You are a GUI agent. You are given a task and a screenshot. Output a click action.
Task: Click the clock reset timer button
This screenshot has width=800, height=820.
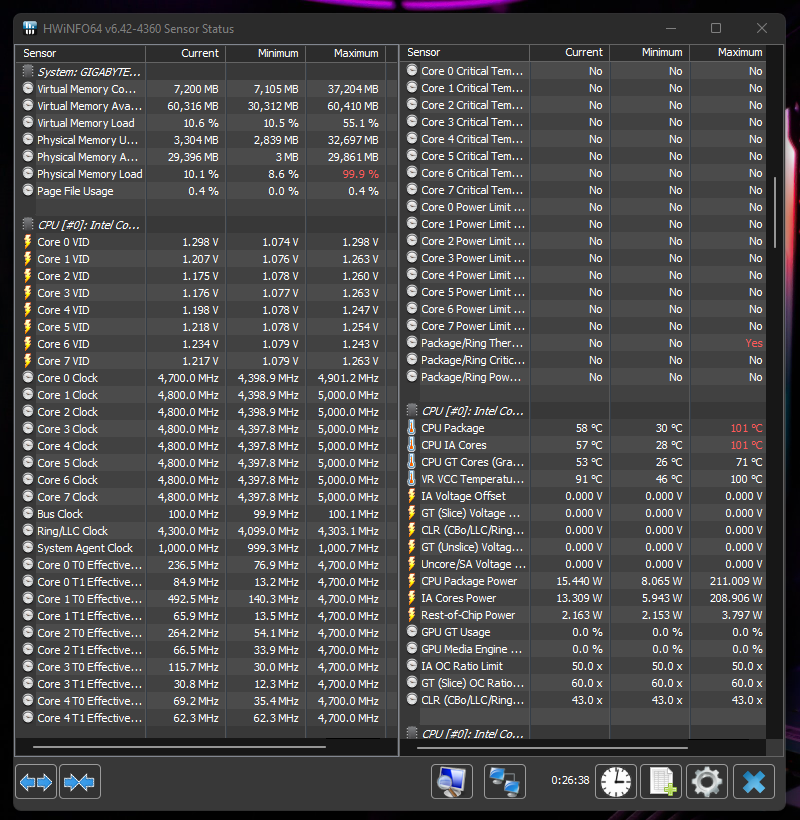coord(616,781)
